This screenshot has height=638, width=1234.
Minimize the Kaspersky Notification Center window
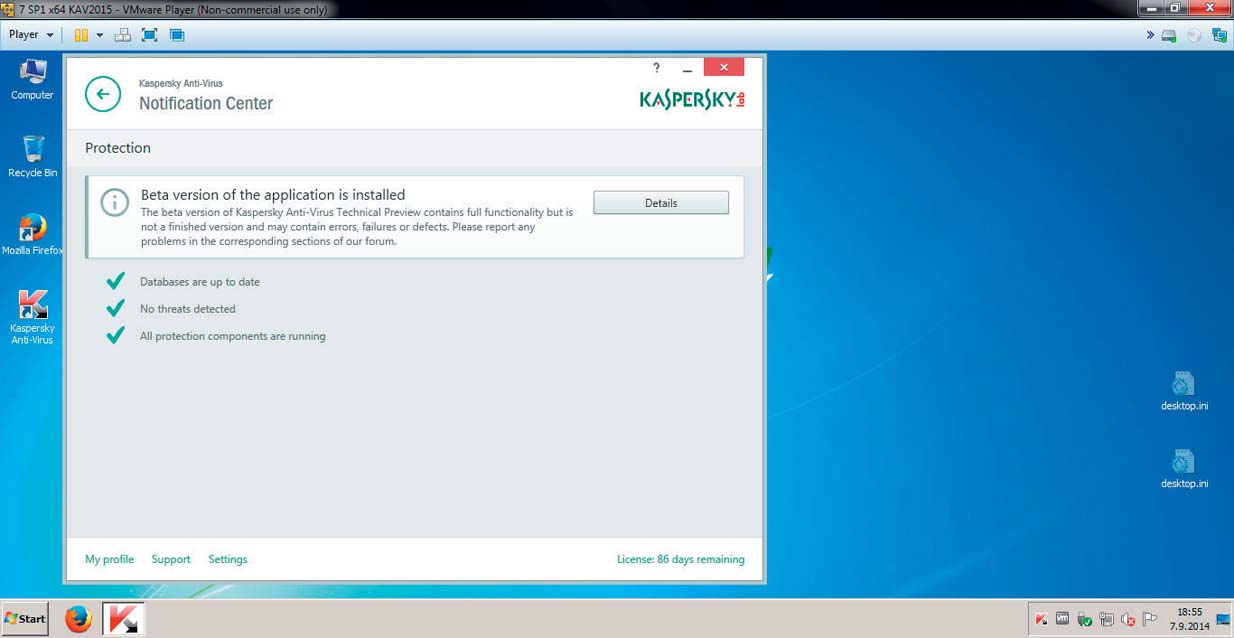687,68
